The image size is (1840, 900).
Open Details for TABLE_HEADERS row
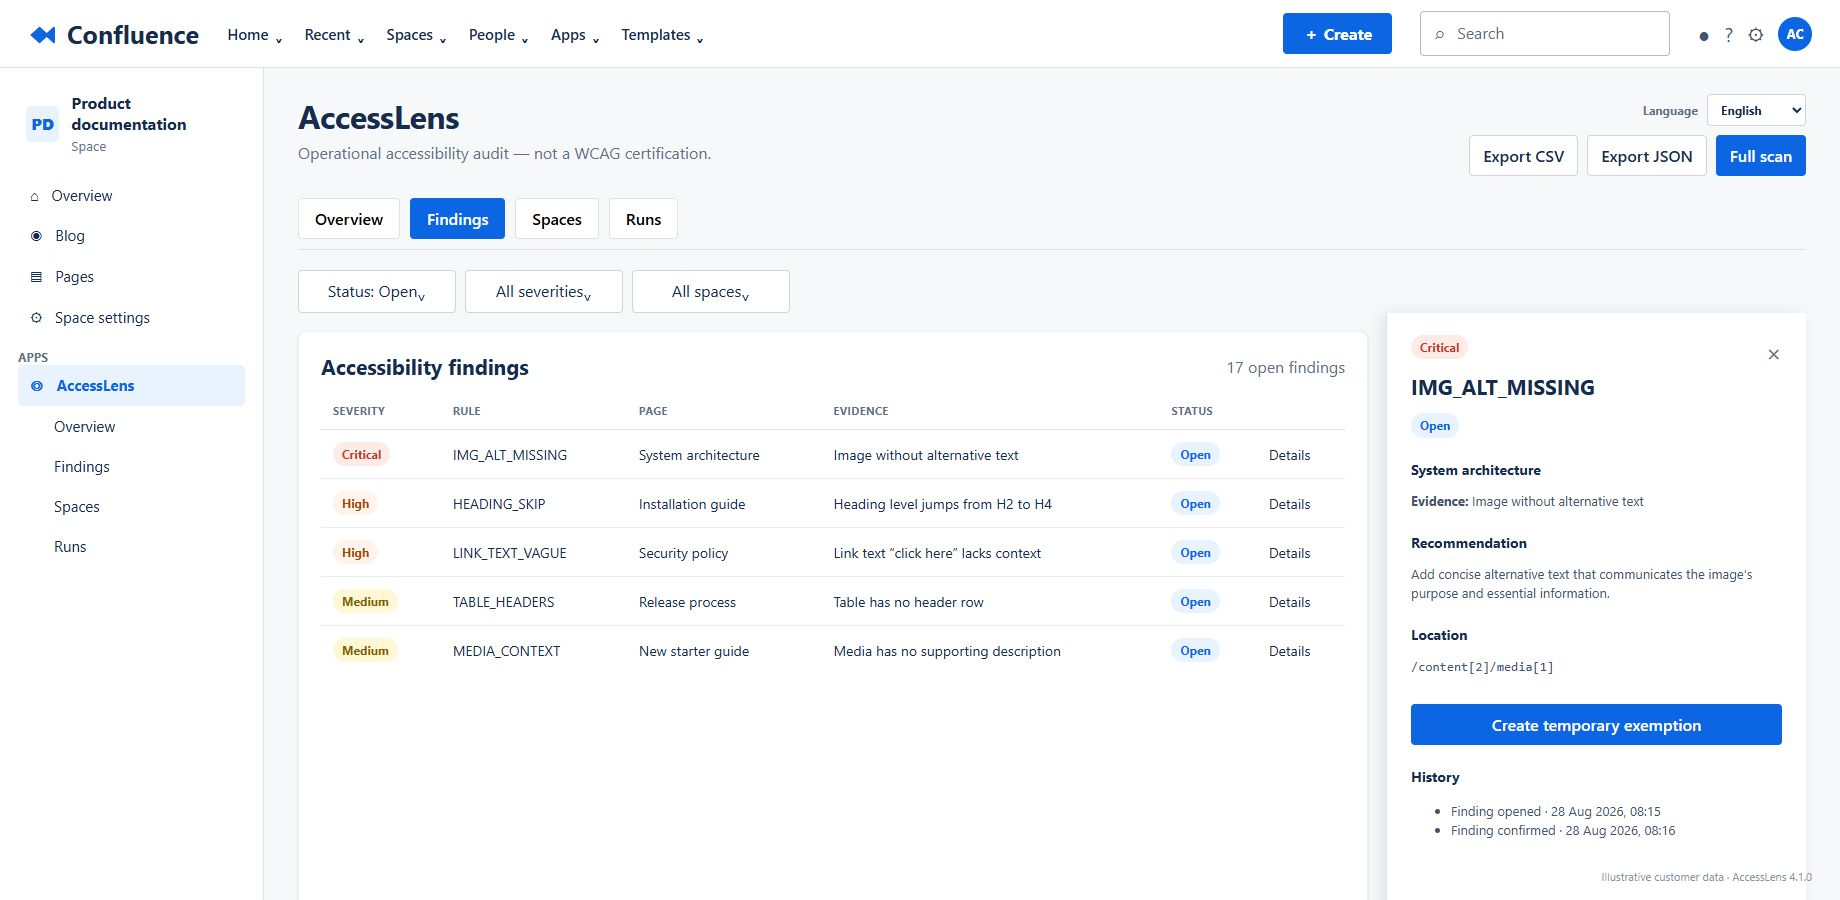[1289, 602]
